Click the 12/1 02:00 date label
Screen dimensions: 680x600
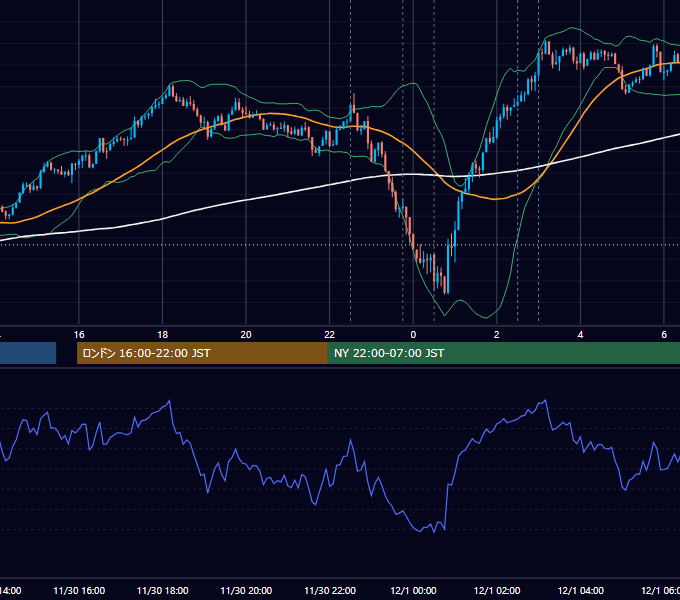[x=497, y=590]
